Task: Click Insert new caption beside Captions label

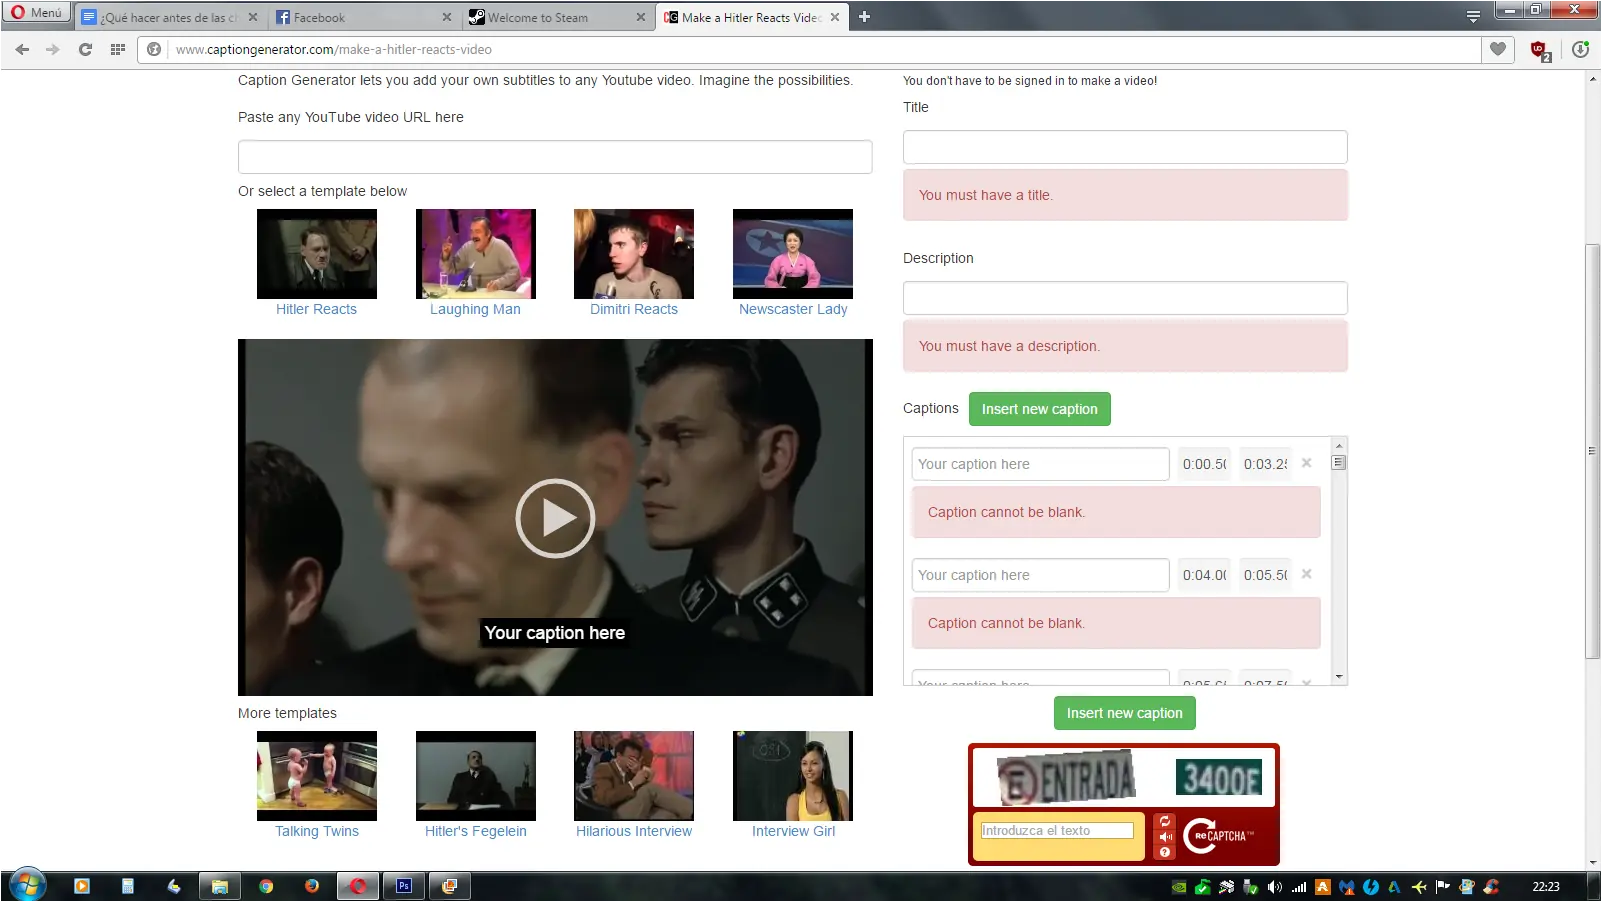Action: pos(1040,409)
